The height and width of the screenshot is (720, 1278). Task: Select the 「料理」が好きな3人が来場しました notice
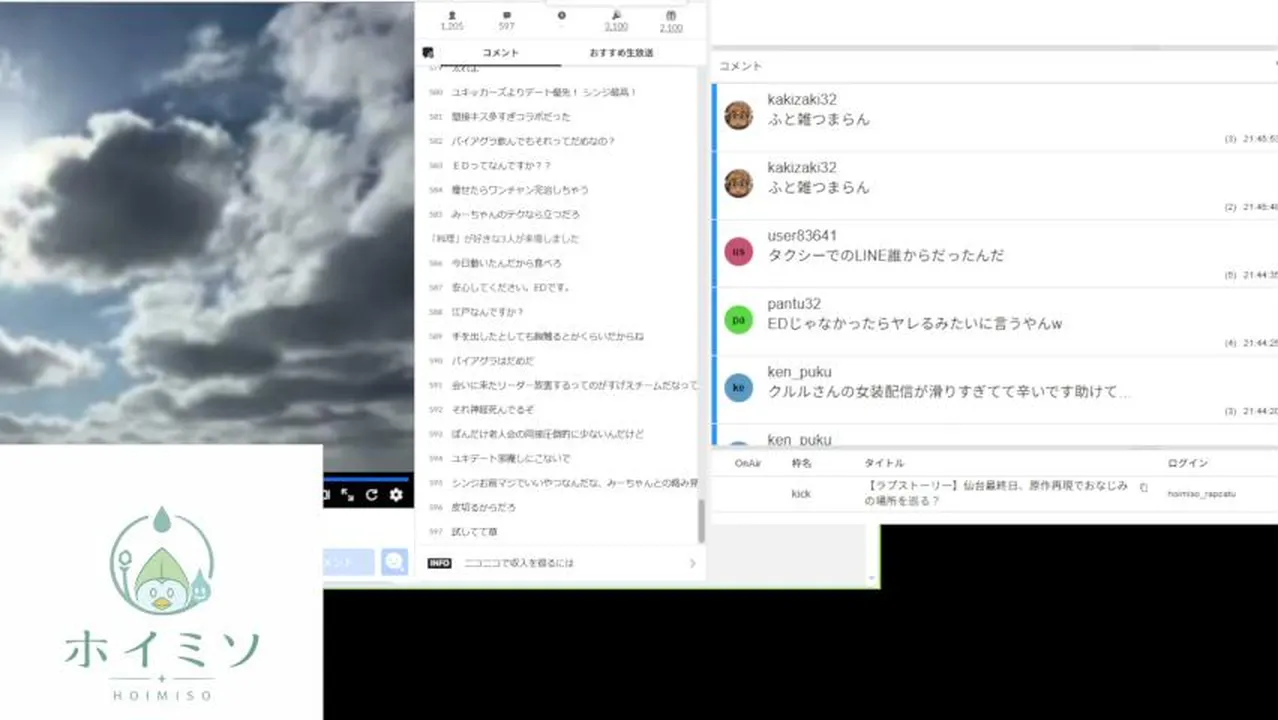coord(503,238)
